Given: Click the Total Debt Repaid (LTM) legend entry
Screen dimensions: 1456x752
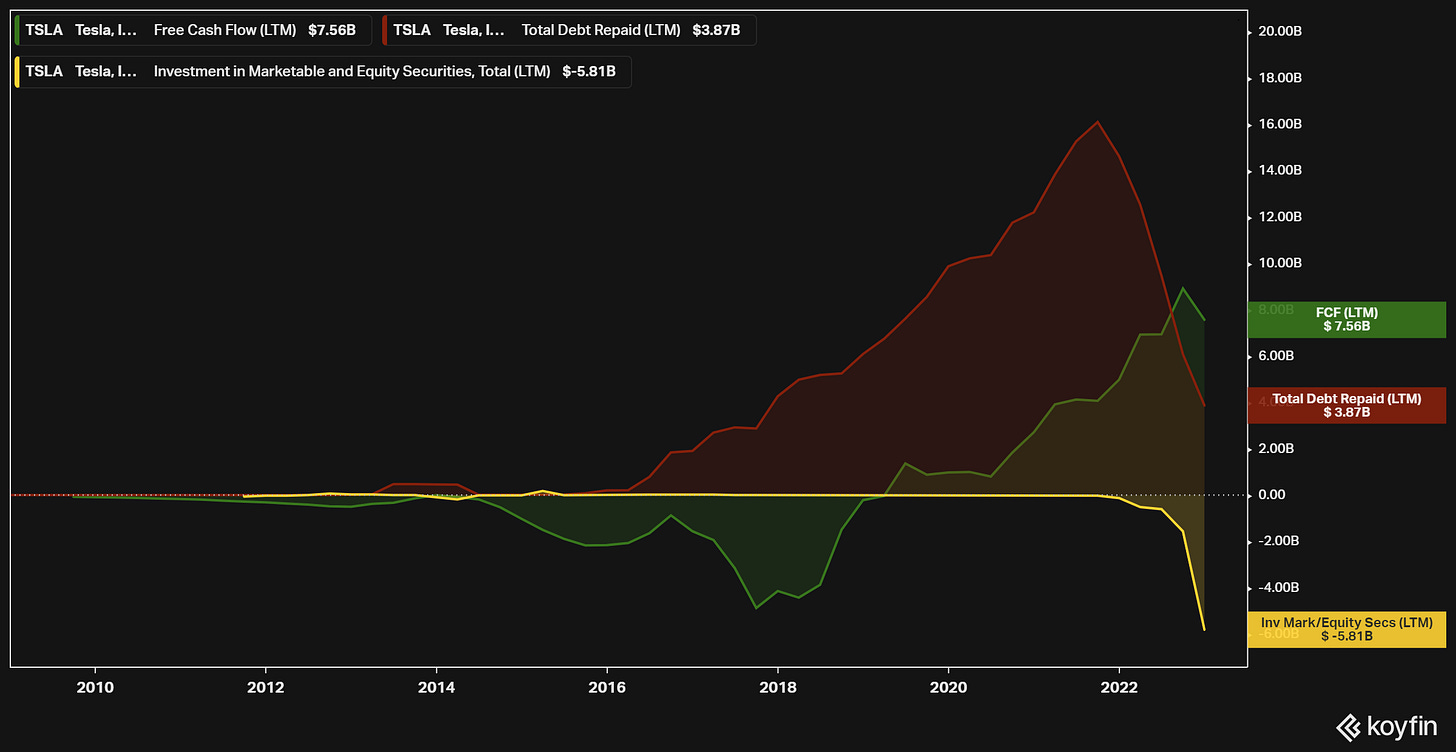Looking at the screenshot, I should (569, 30).
